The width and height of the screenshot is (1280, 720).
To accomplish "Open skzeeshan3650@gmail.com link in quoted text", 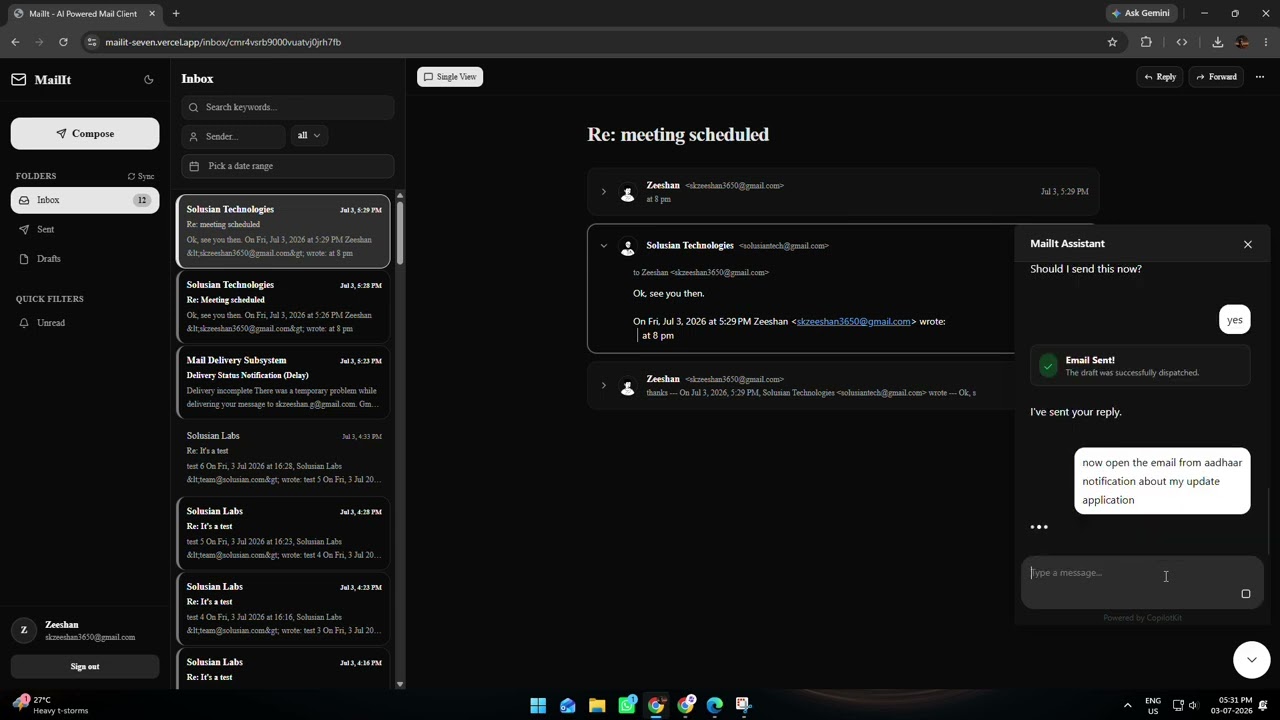I will coord(853,322).
